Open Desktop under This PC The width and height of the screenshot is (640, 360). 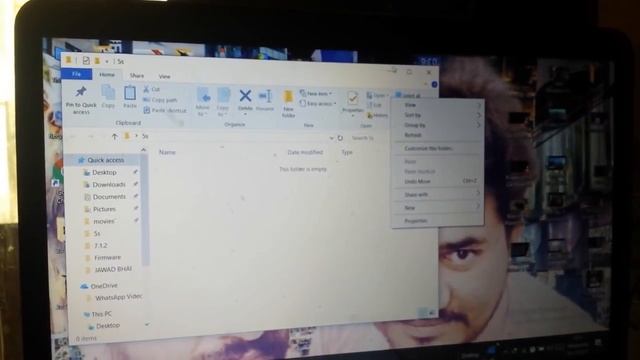(108, 326)
